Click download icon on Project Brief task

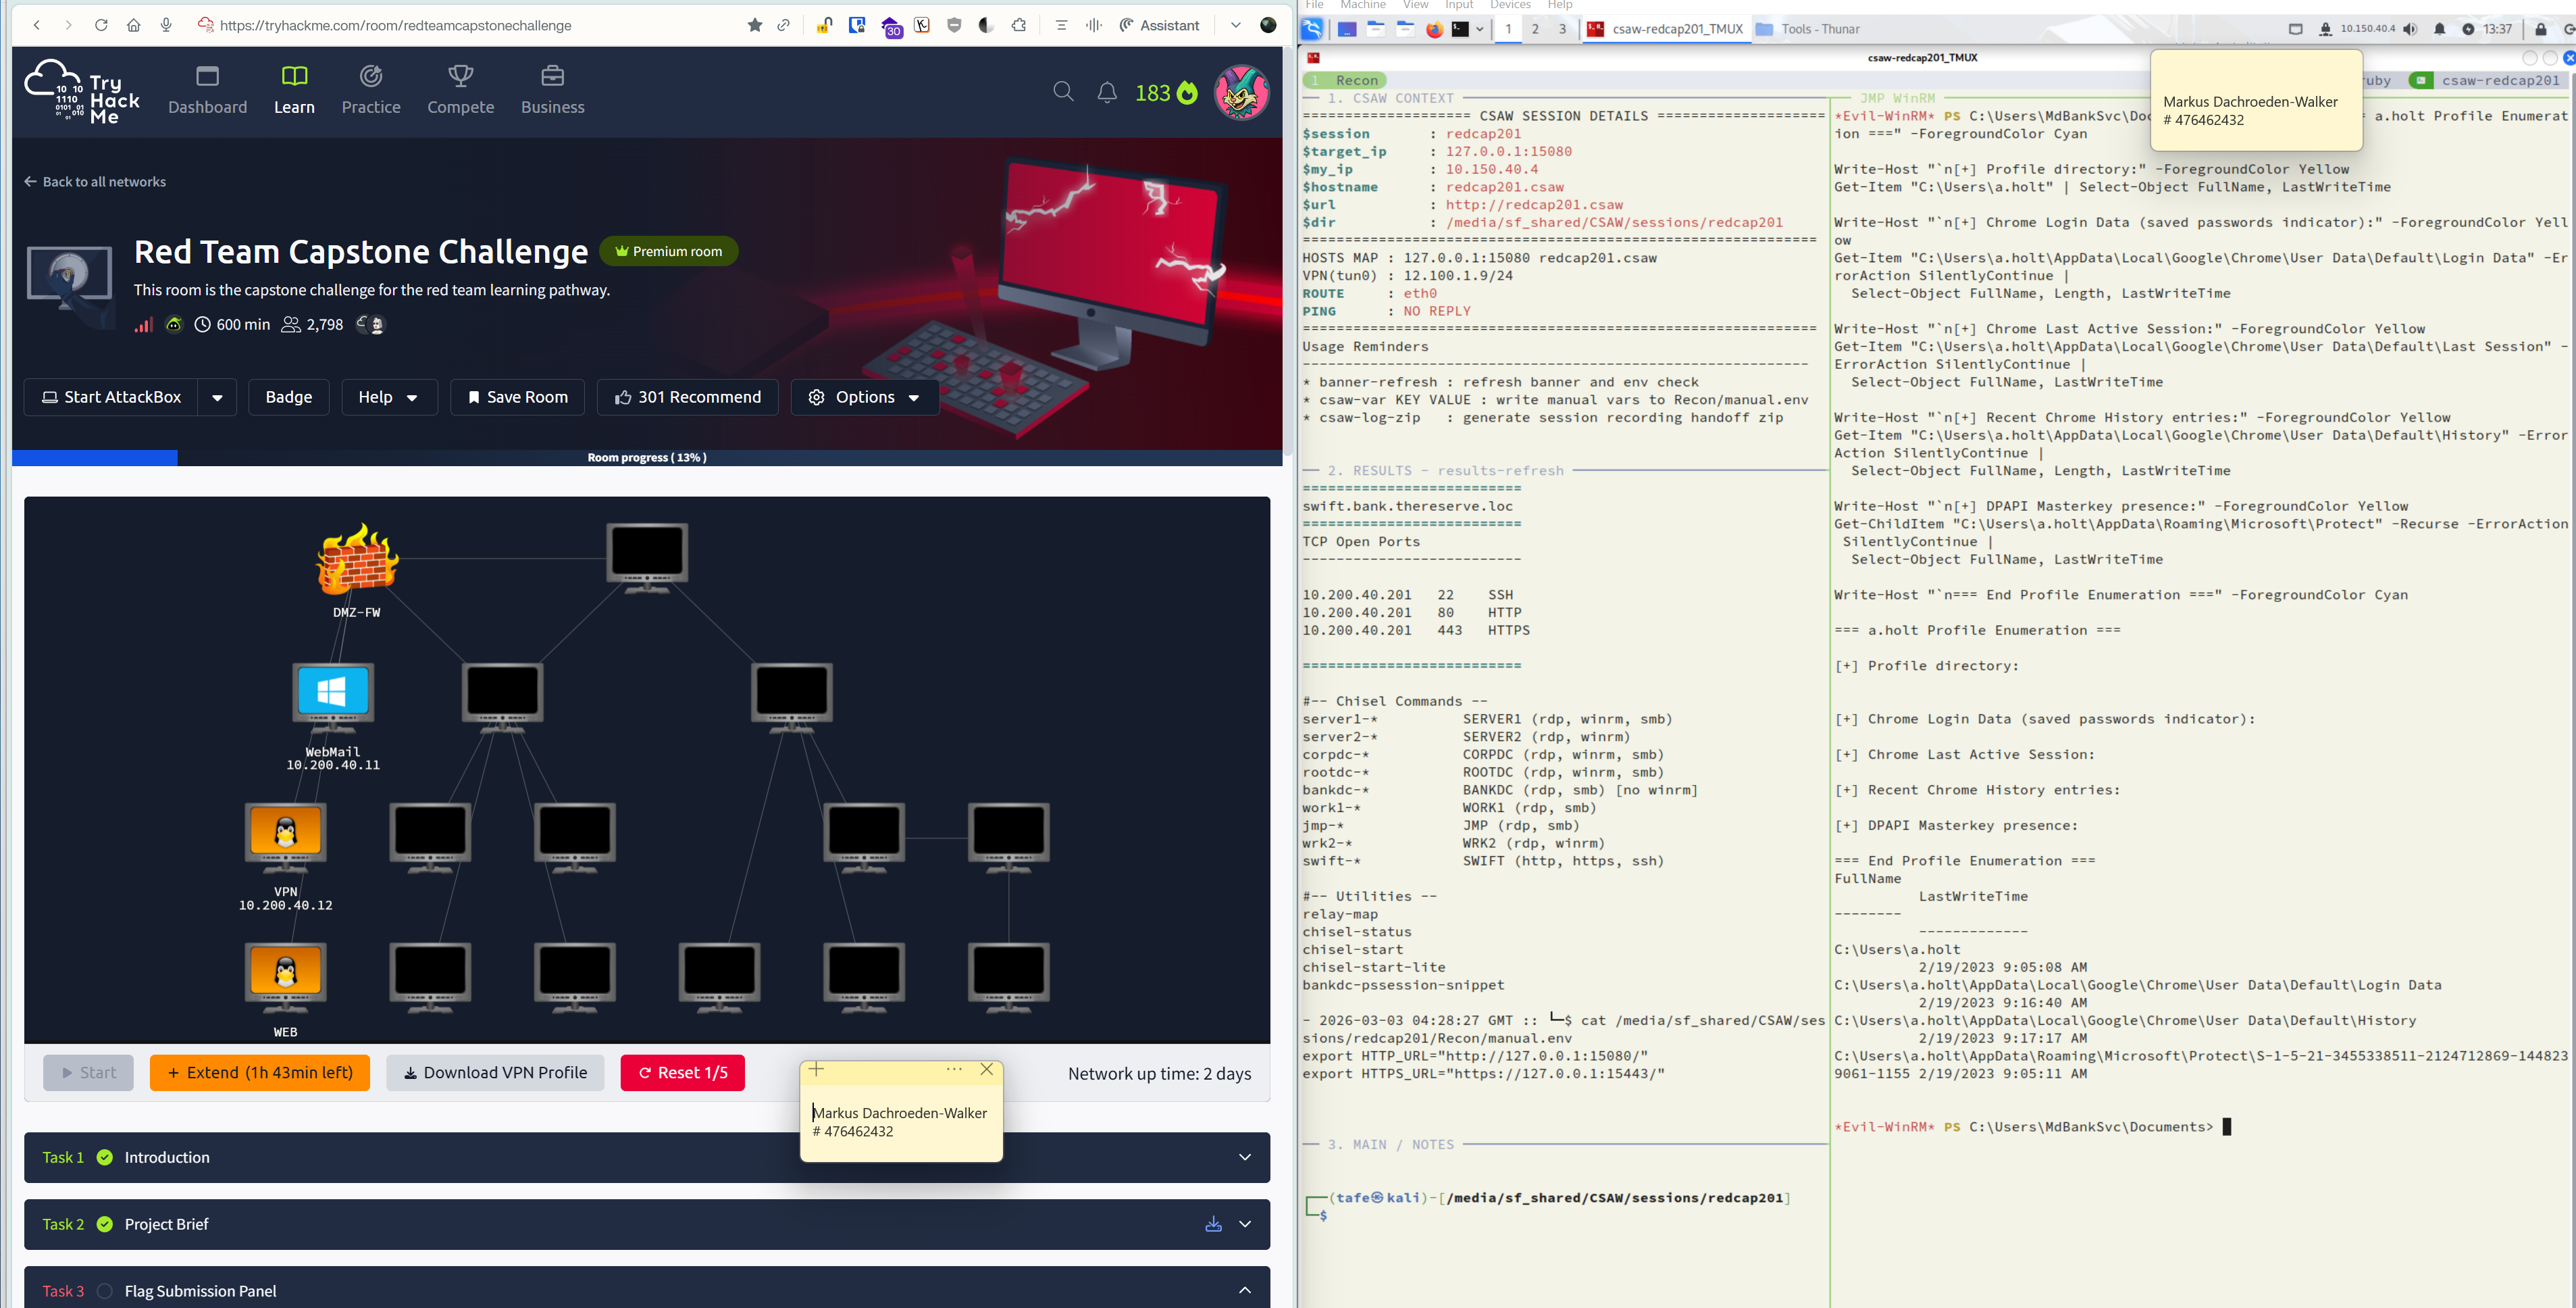[x=1213, y=1224]
